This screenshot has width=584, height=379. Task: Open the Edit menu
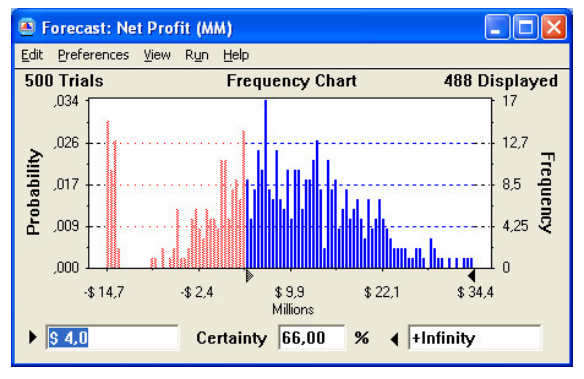(x=32, y=55)
